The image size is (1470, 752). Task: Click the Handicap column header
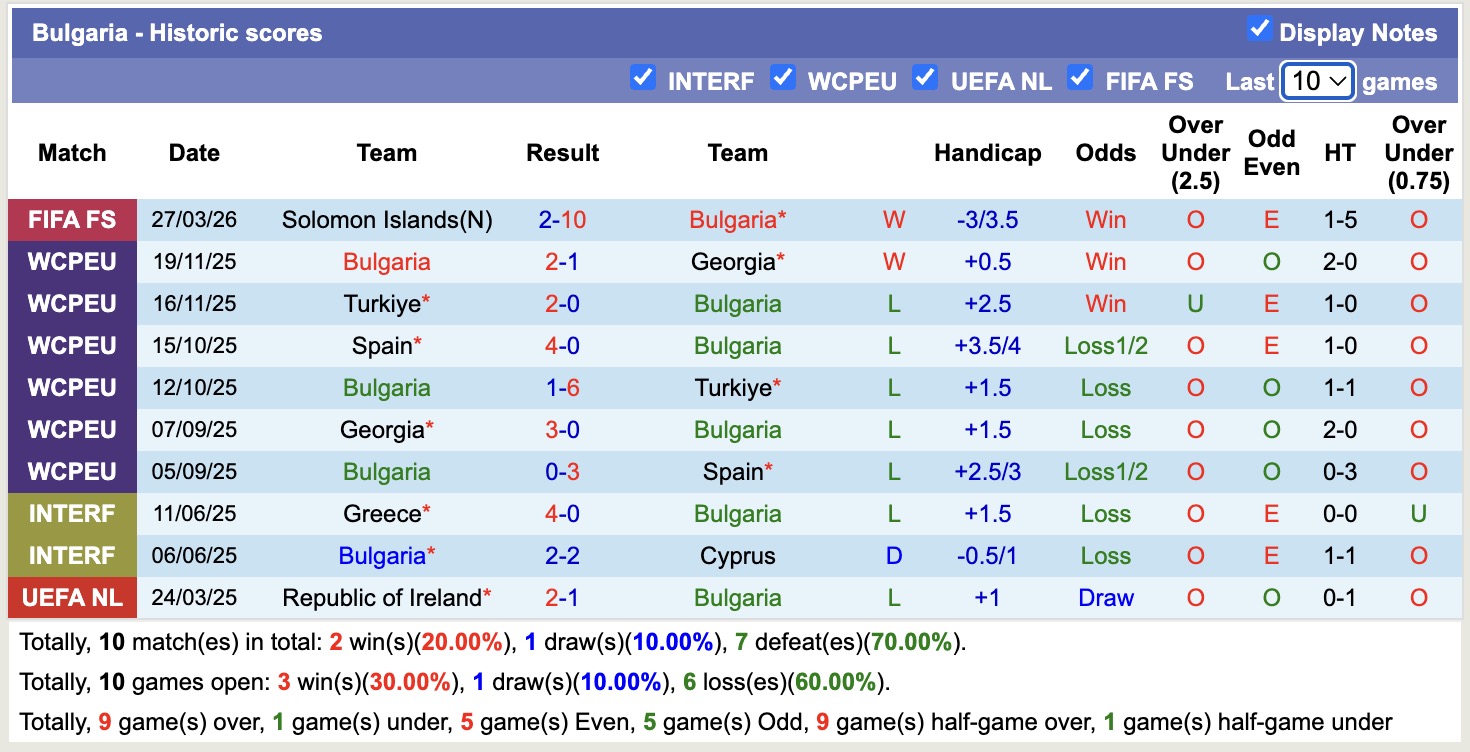click(x=987, y=153)
